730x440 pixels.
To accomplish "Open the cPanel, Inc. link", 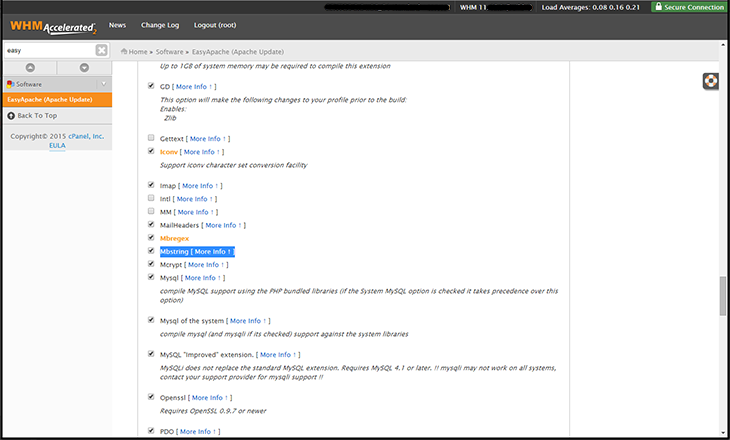I will point(86,136).
